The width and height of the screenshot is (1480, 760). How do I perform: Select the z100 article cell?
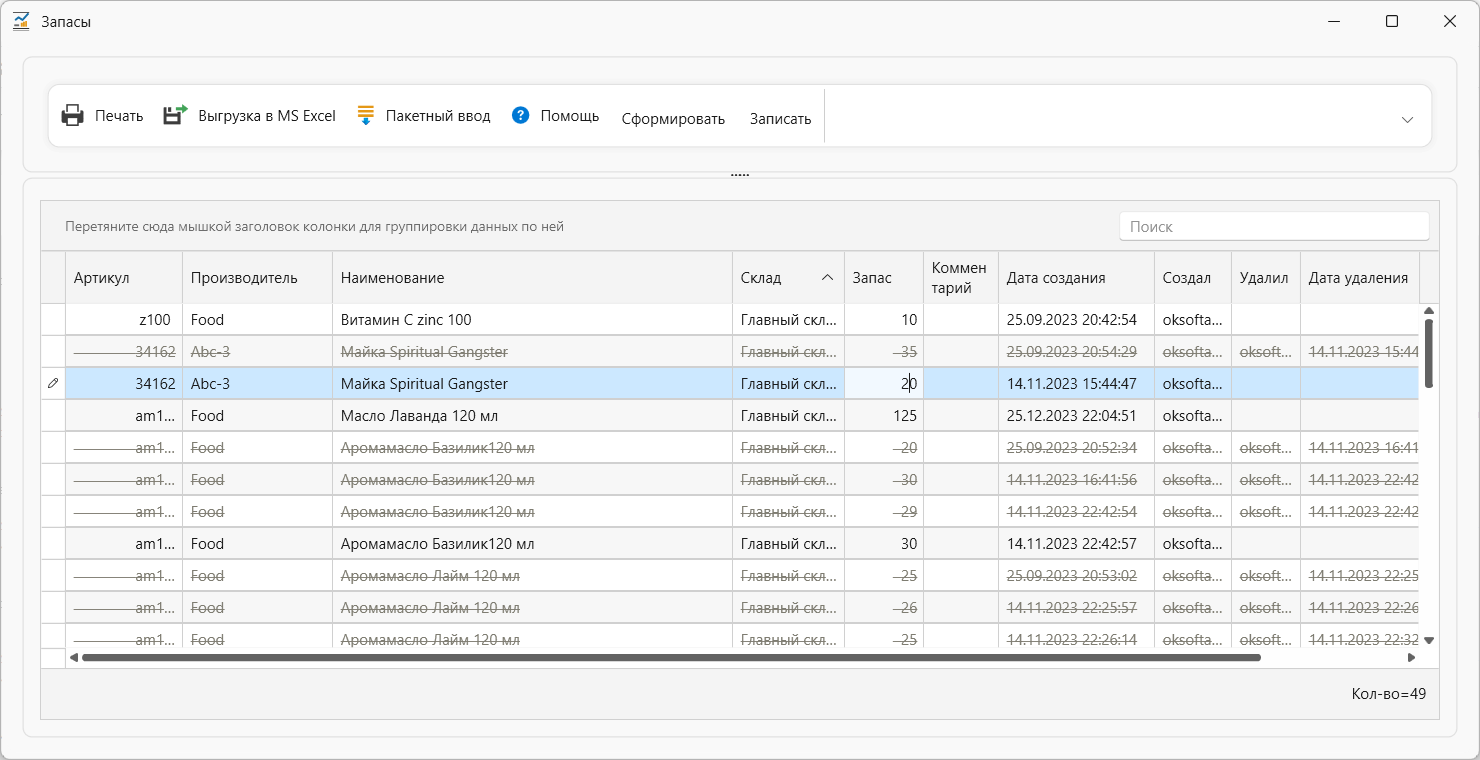click(x=124, y=320)
